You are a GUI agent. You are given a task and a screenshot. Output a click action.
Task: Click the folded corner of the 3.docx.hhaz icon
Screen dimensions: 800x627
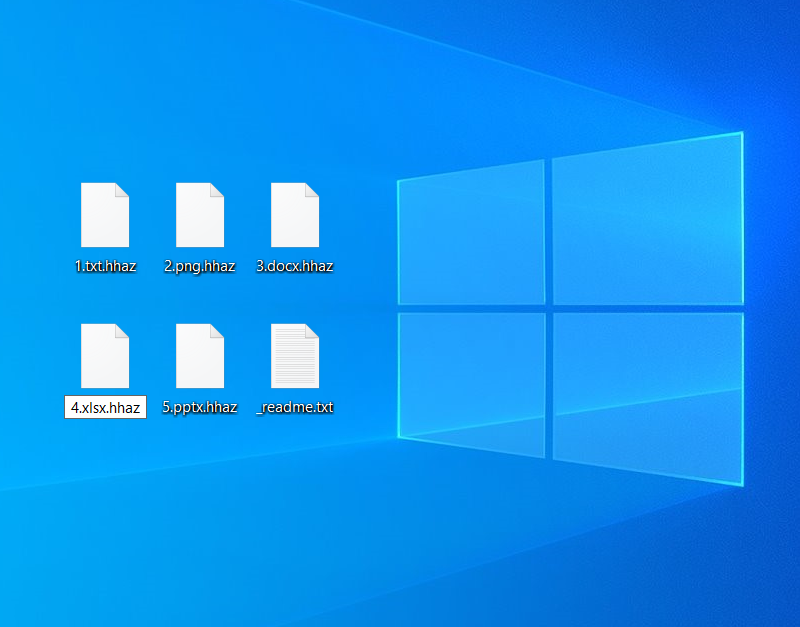pyautogui.click(x=312, y=190)
